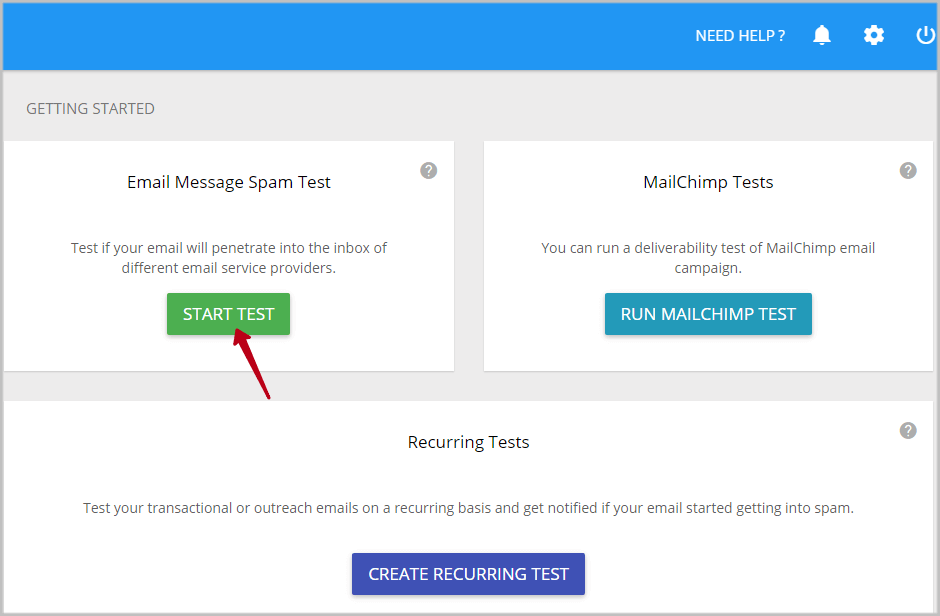The height and width of the screenshot is (616, 940).
Task: Click the 'penetrate into the inbox' description text
Action: point(228,258)
